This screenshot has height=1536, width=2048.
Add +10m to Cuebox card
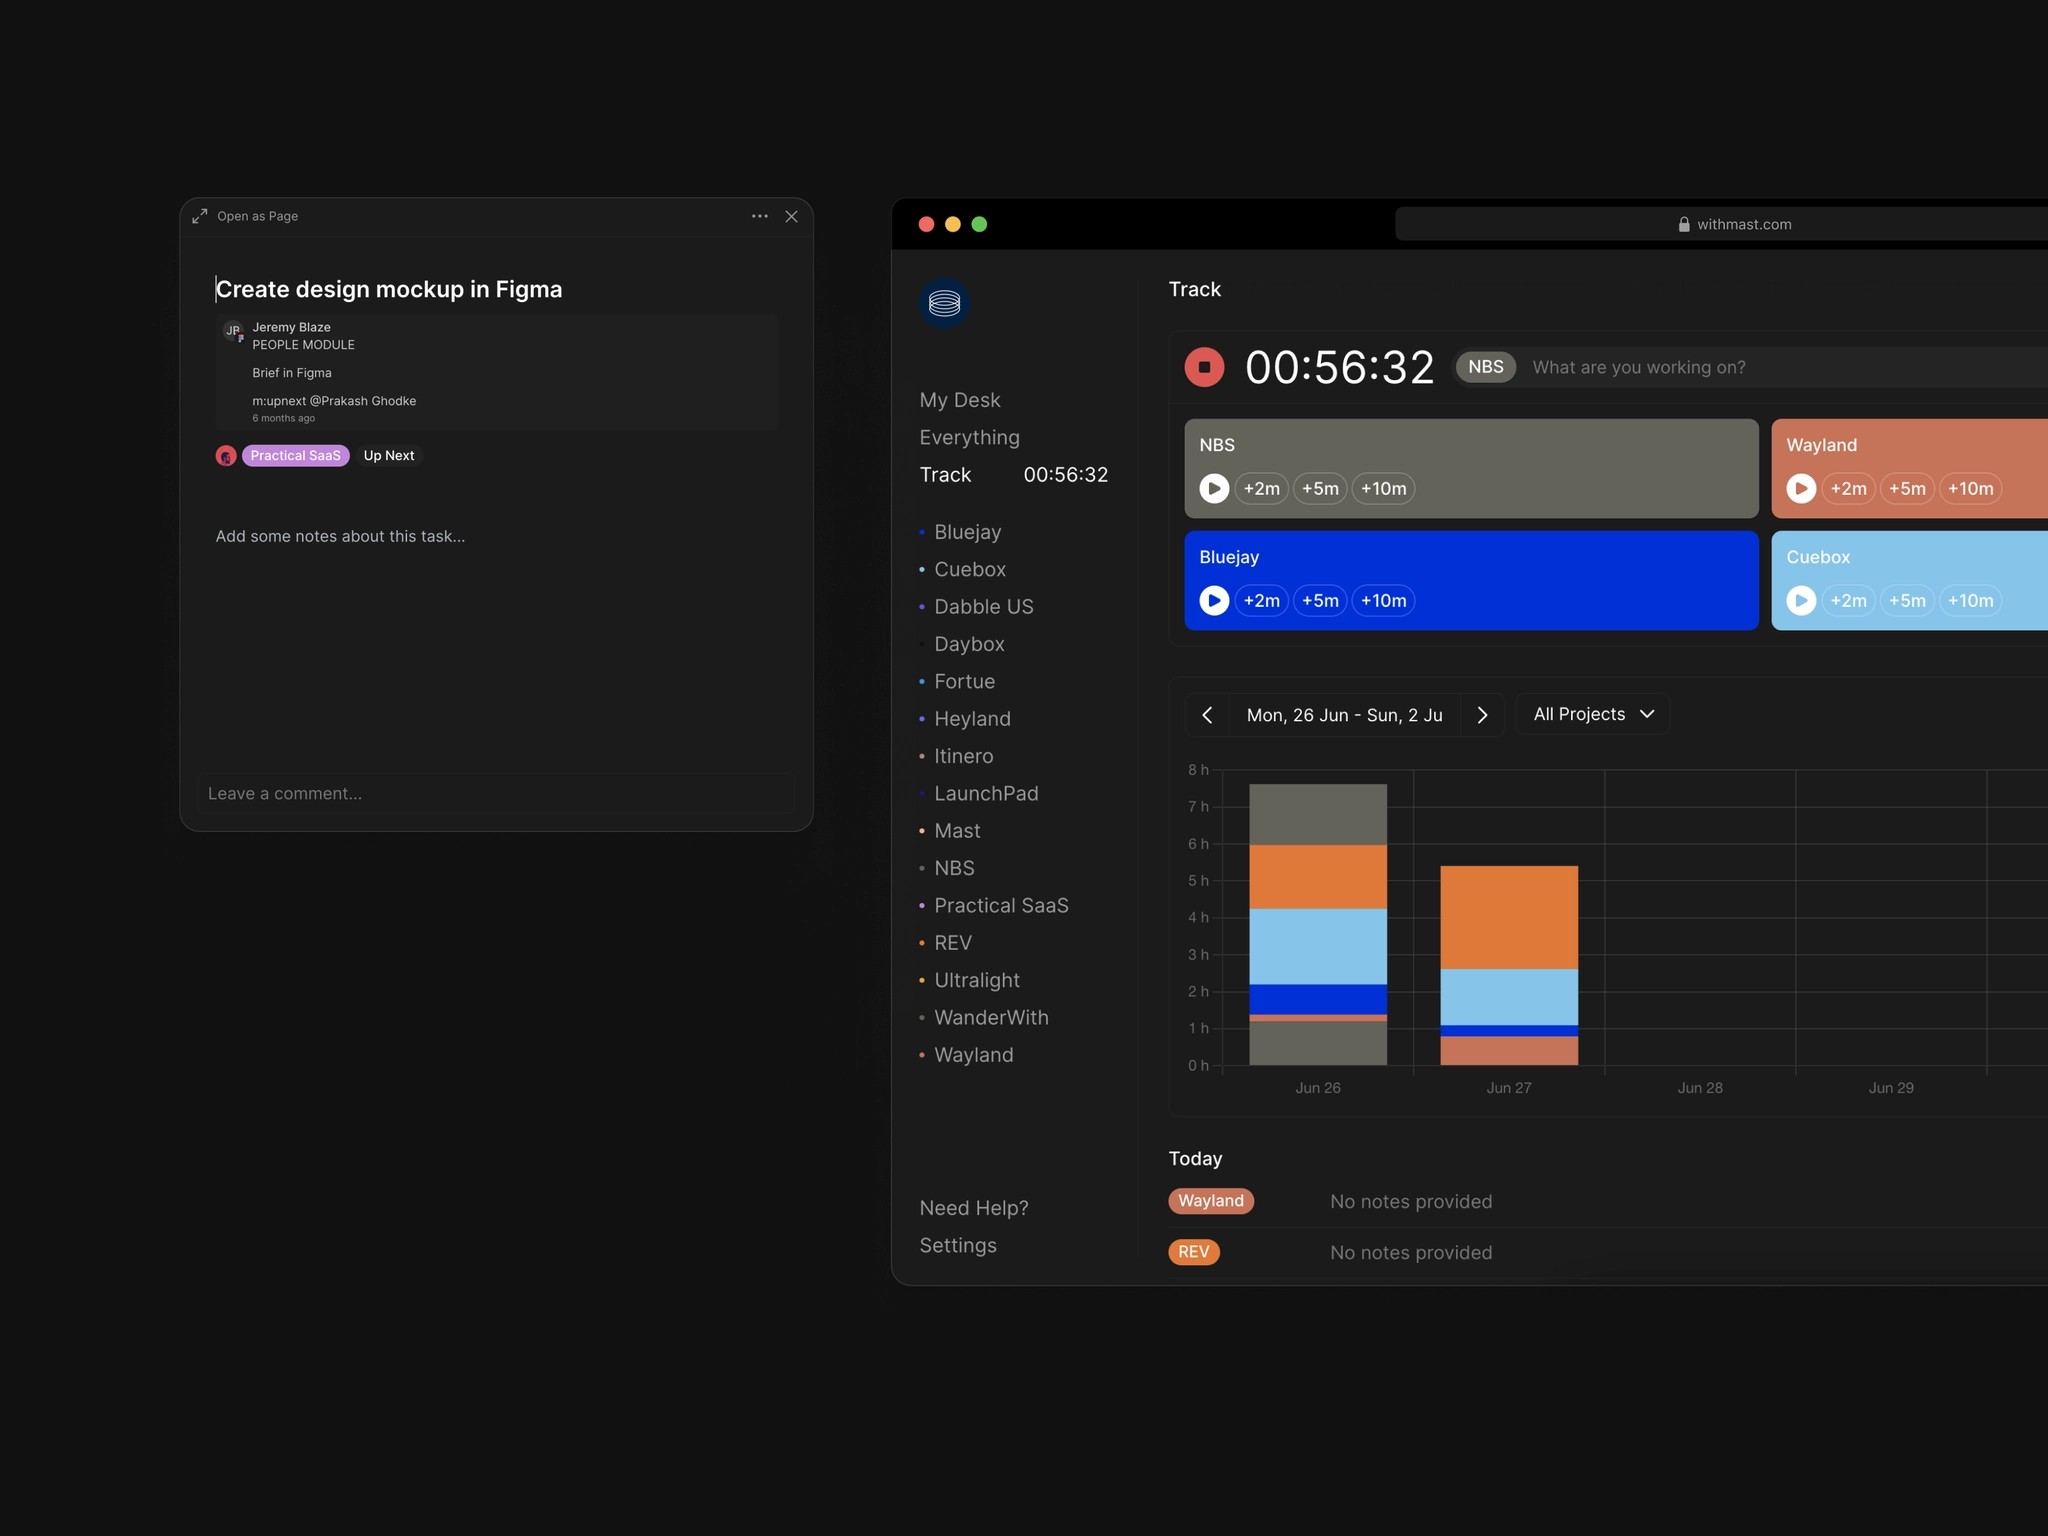[x=1970, y=600]
